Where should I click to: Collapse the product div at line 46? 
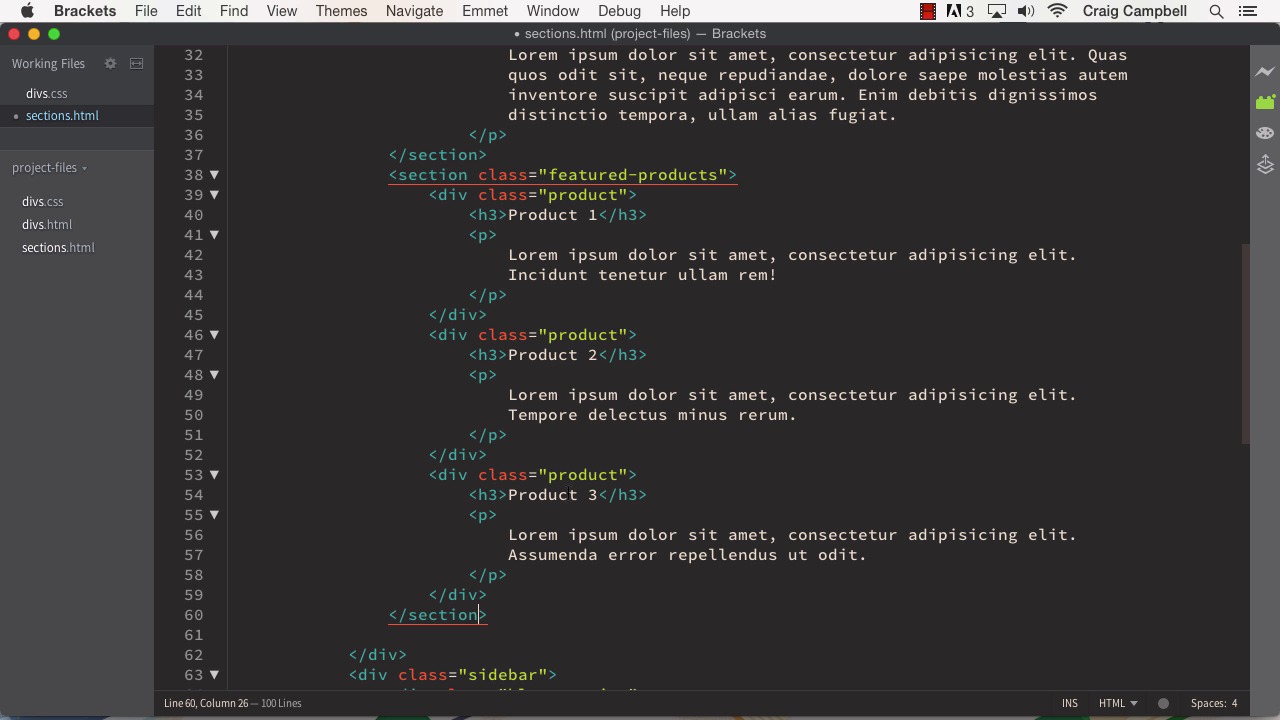point(214,335)
